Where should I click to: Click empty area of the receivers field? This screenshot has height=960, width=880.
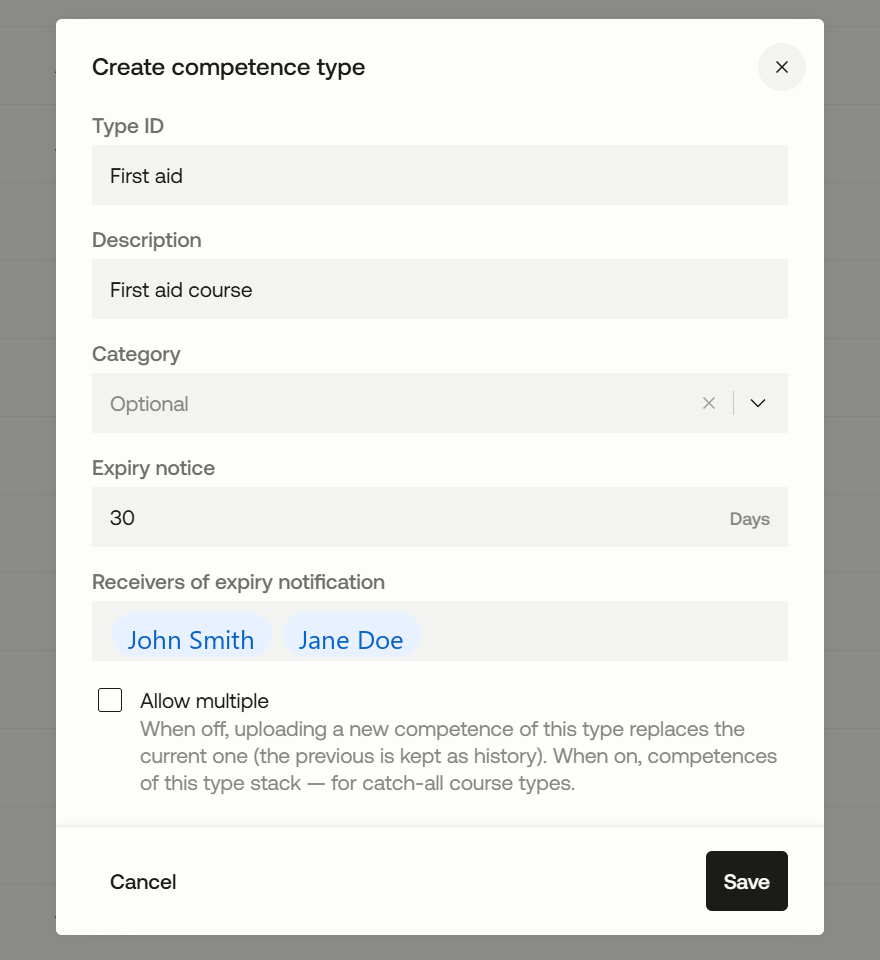603,631
